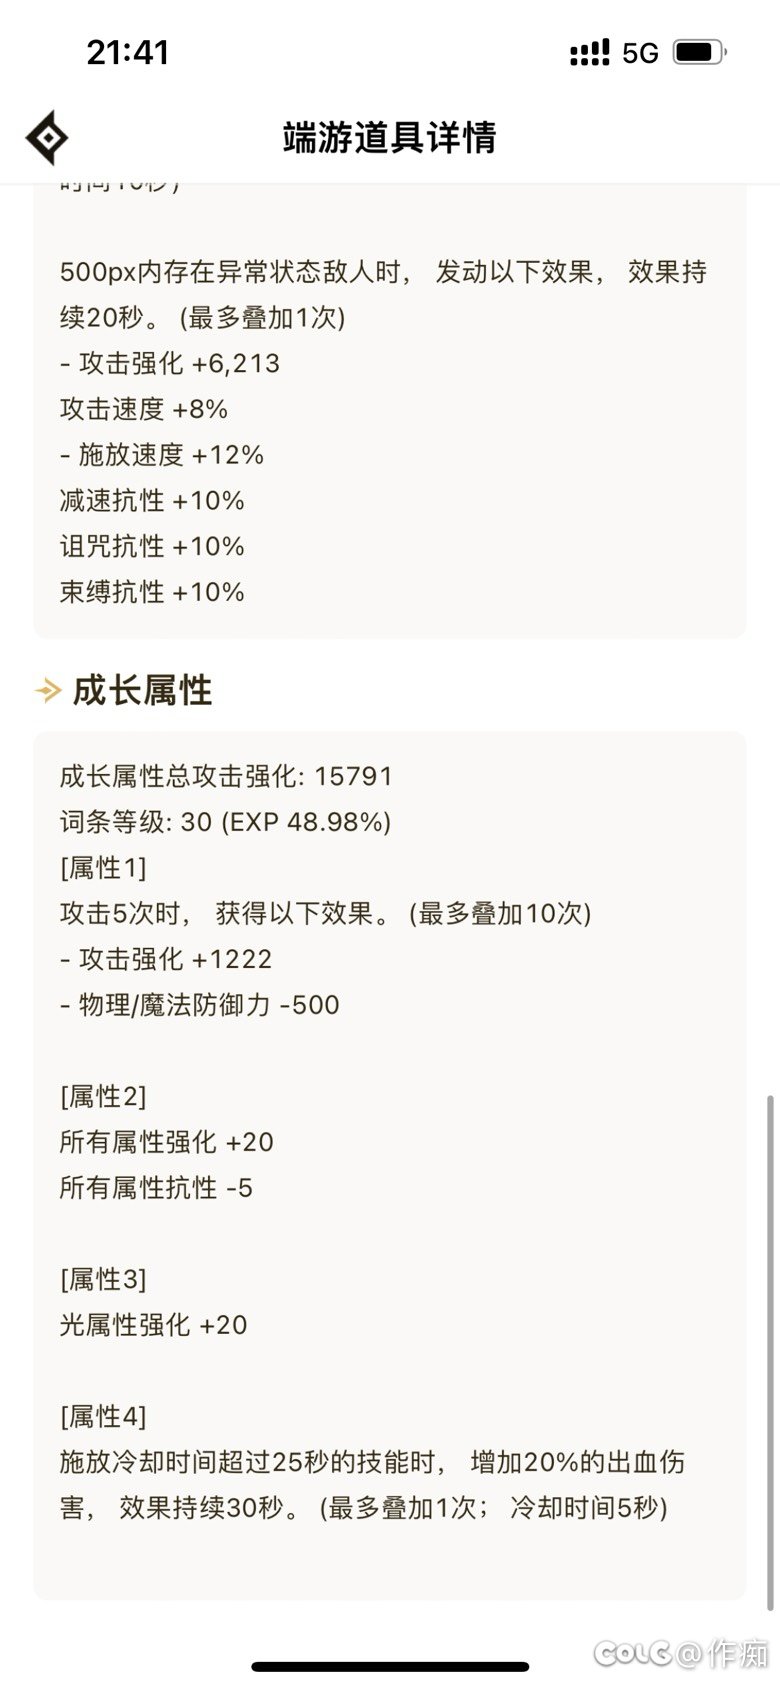Screen dimensions: 780x1688
Task: Tap the 21:41 clock in status bar
Action: pos(128,52)
